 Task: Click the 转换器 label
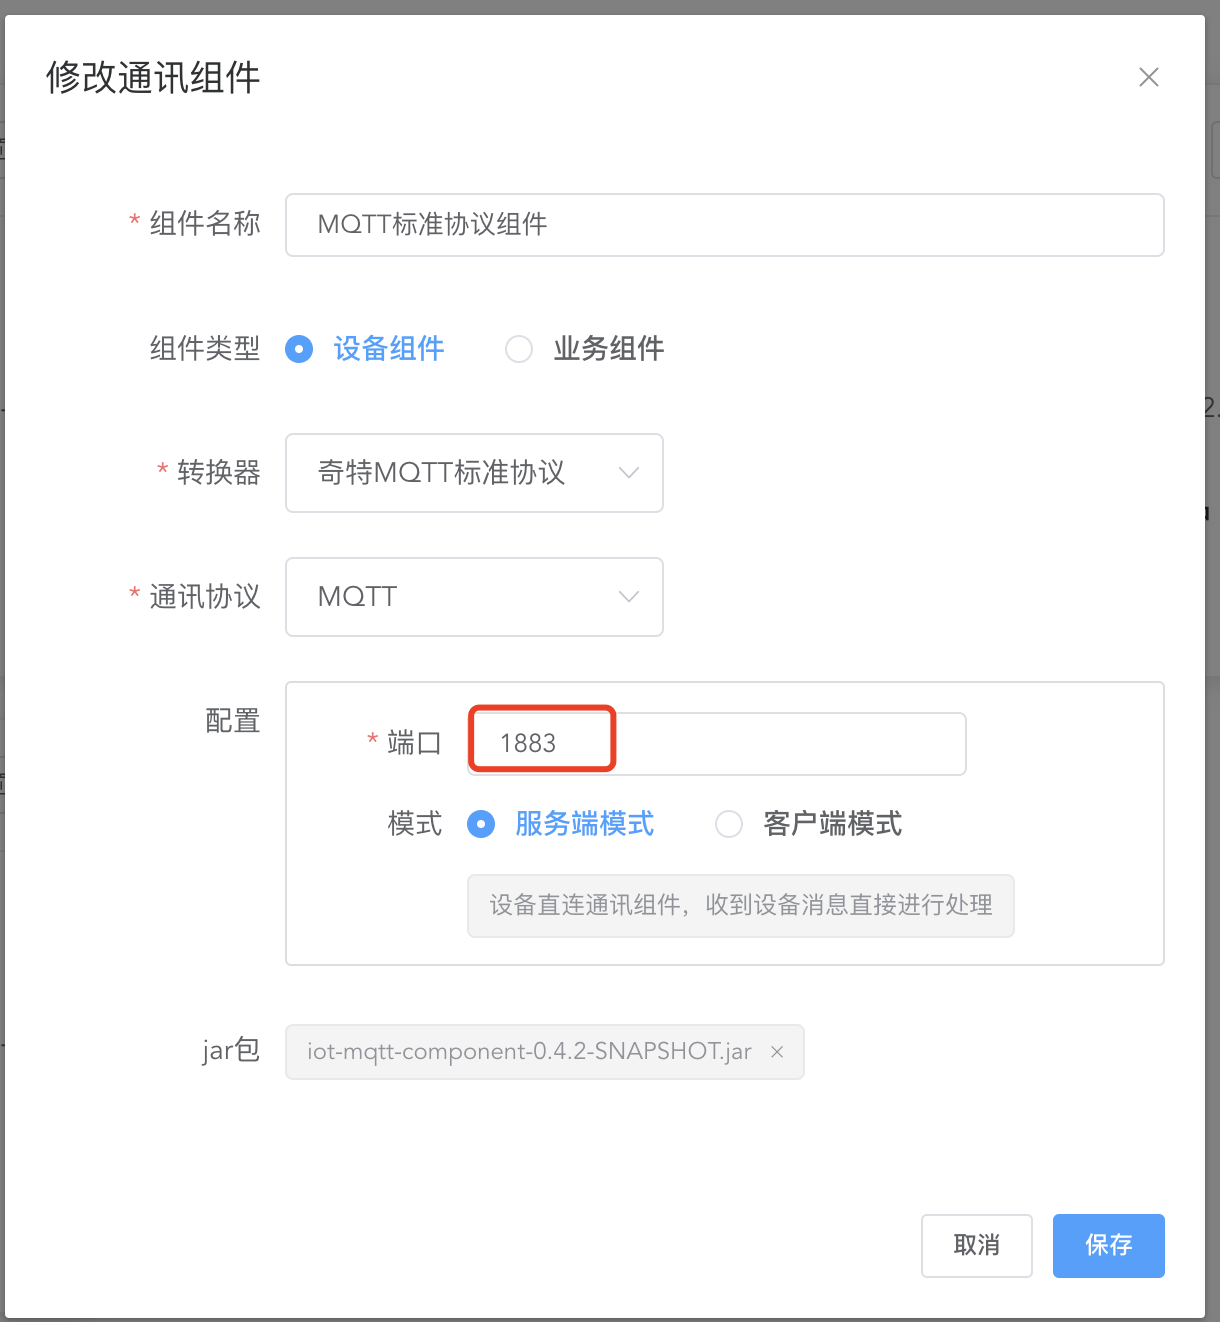[x=219, y=472]
